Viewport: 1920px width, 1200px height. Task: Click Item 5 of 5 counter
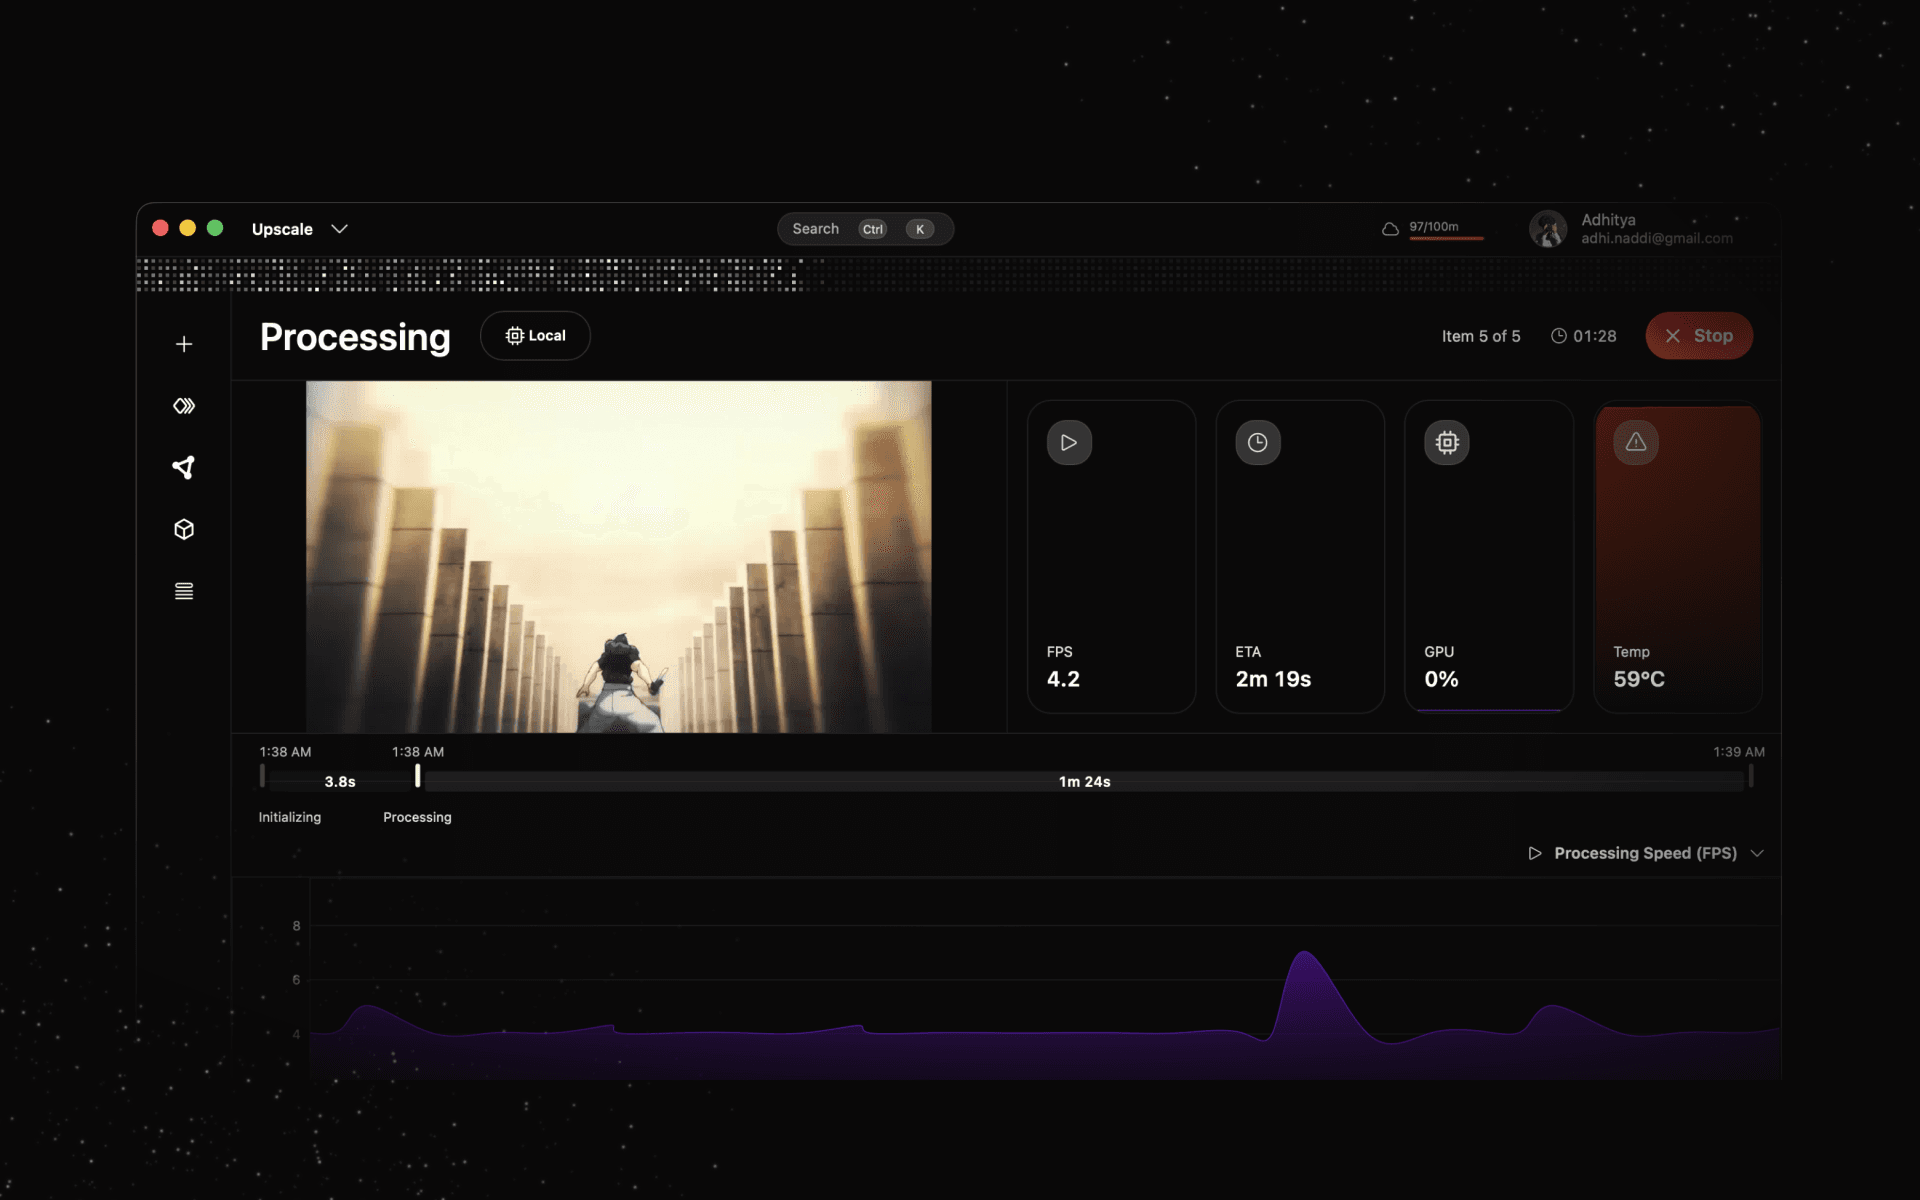(x=1481, y=336)
